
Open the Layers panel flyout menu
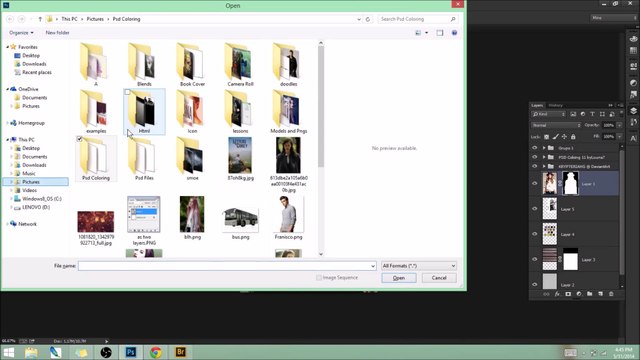coord(620,105)
